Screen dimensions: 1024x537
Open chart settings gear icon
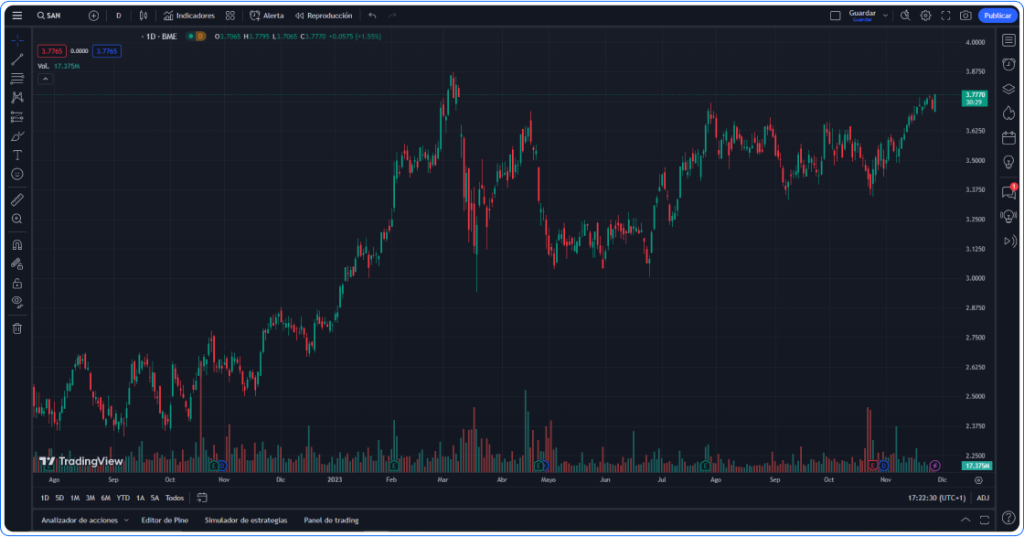[925, 16]
